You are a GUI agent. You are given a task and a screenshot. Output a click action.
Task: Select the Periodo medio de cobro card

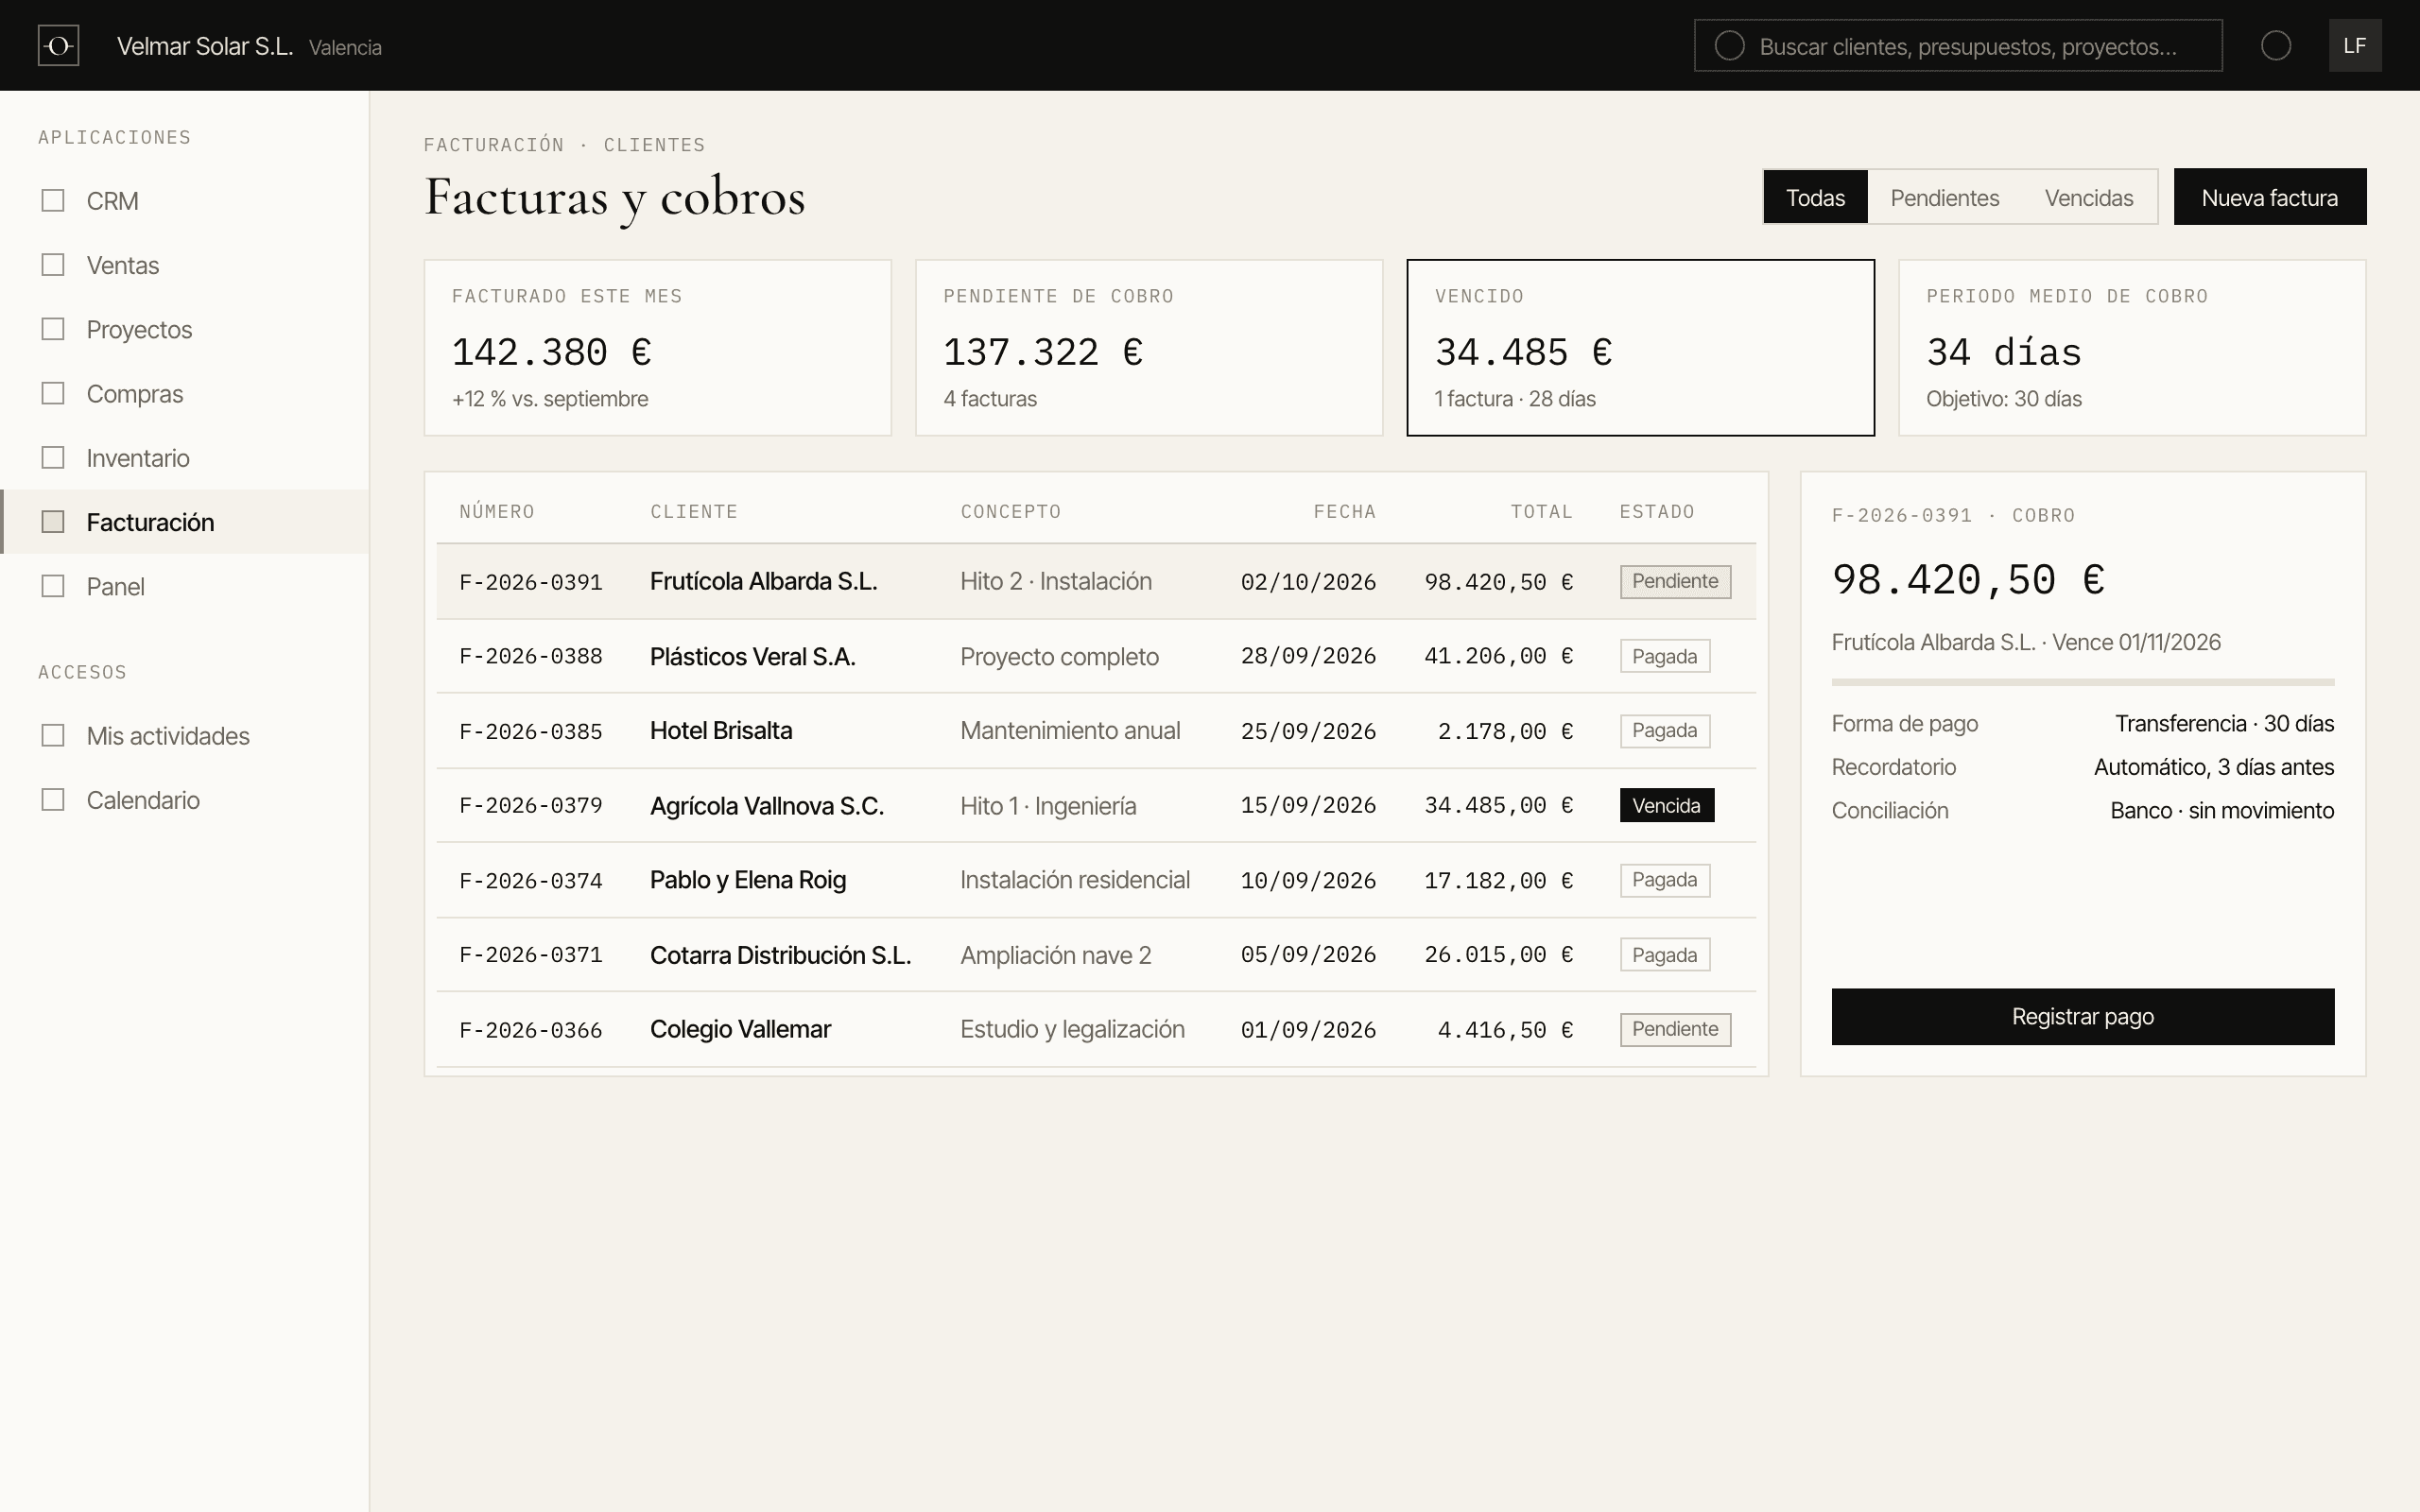pos(2132,348)
